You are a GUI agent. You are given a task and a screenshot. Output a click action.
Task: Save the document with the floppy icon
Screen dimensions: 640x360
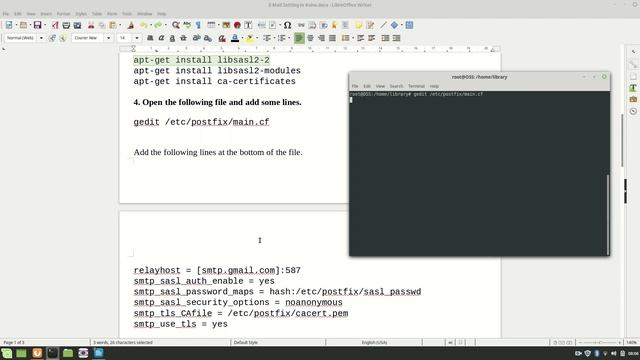pyautogui.click(x=37, y=25)
